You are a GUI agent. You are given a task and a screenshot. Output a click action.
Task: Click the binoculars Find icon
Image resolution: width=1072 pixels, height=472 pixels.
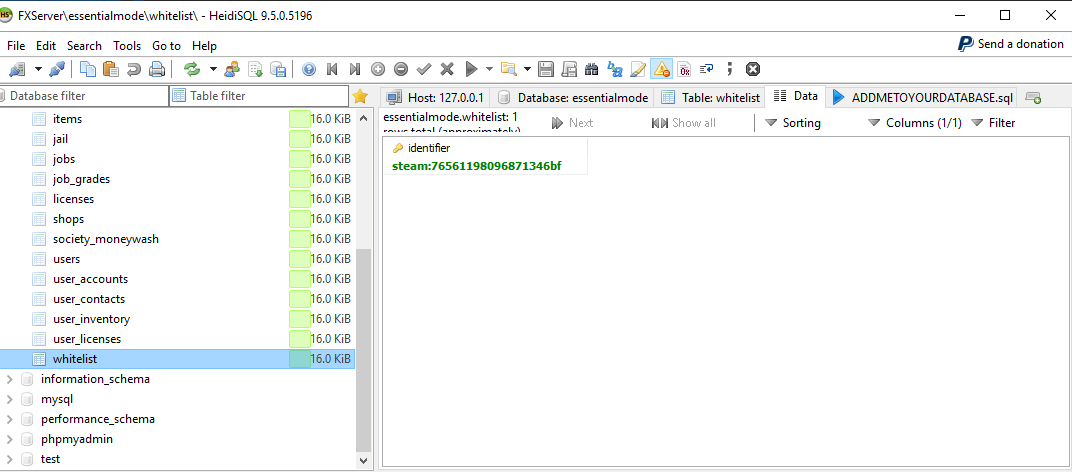click(x=592, y=69)
